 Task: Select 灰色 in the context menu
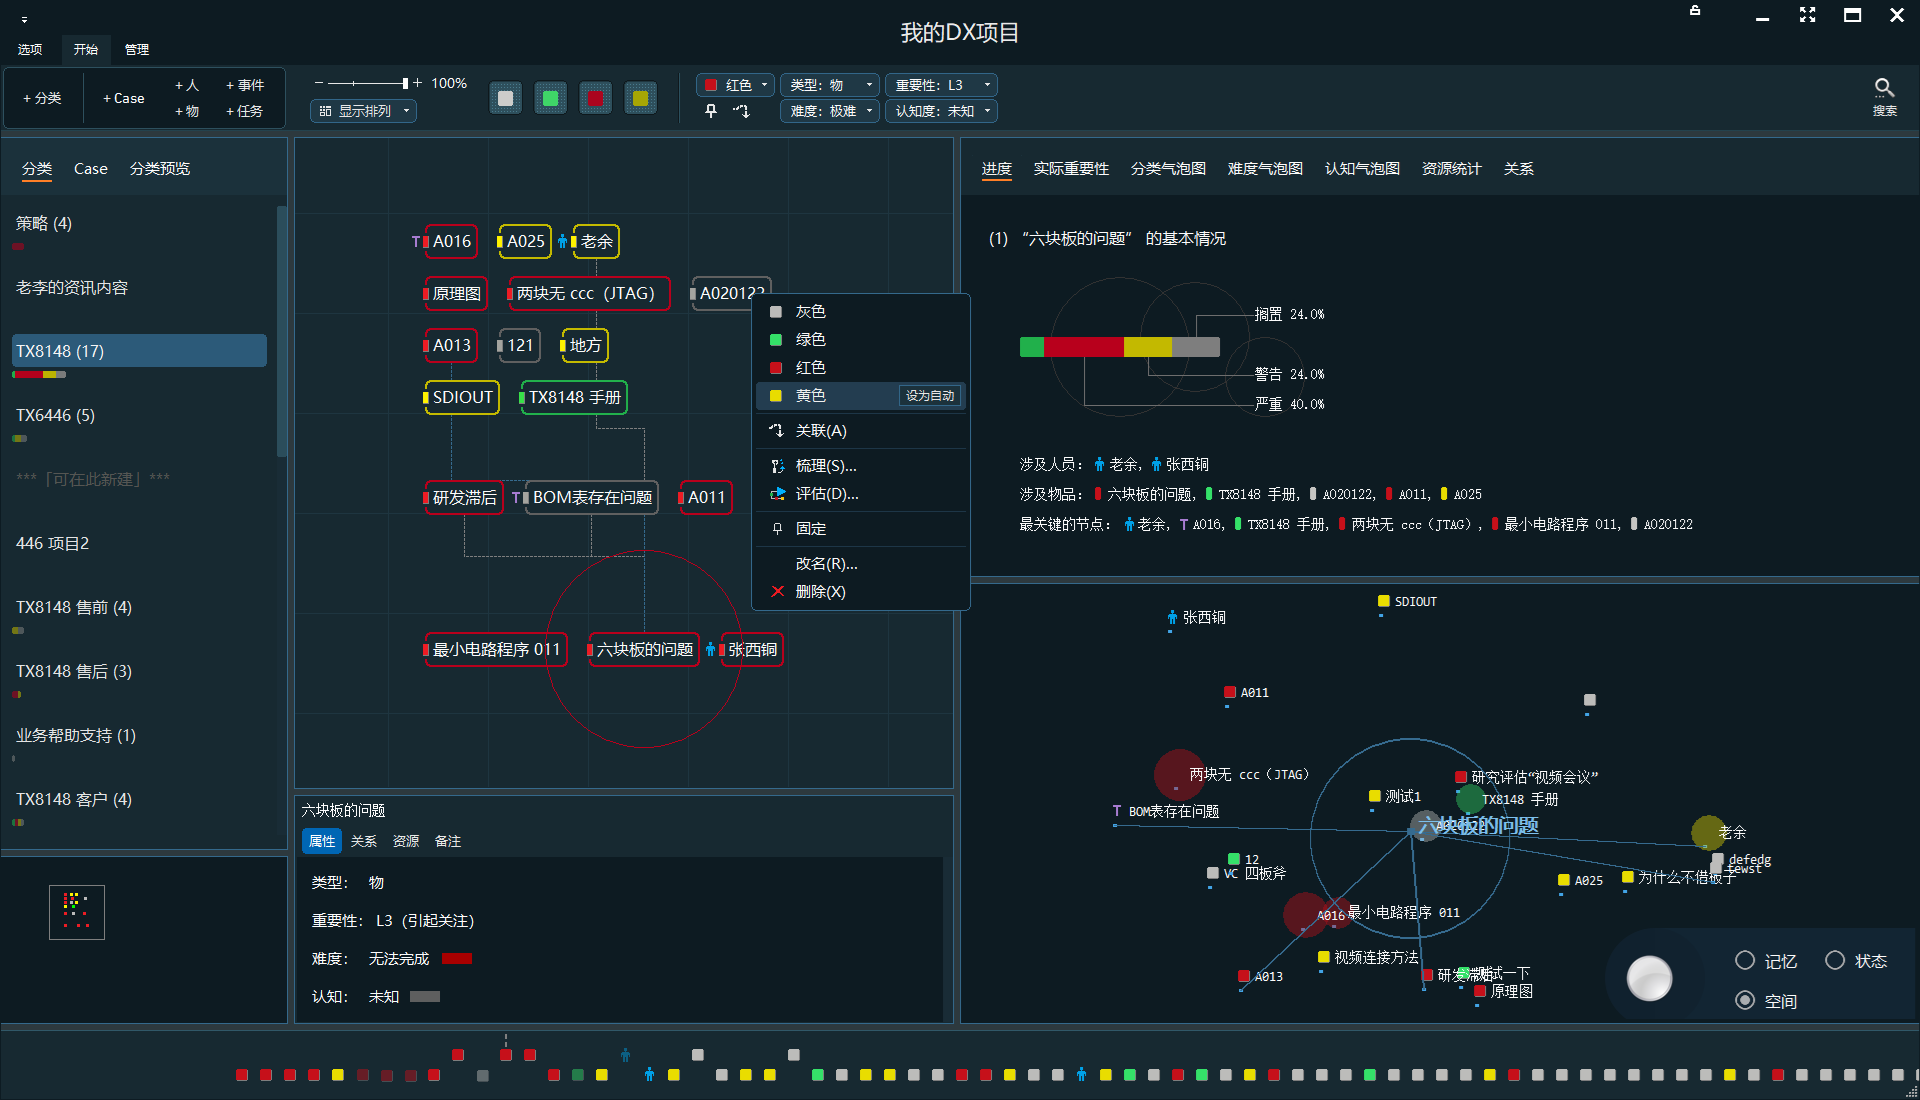860,312
